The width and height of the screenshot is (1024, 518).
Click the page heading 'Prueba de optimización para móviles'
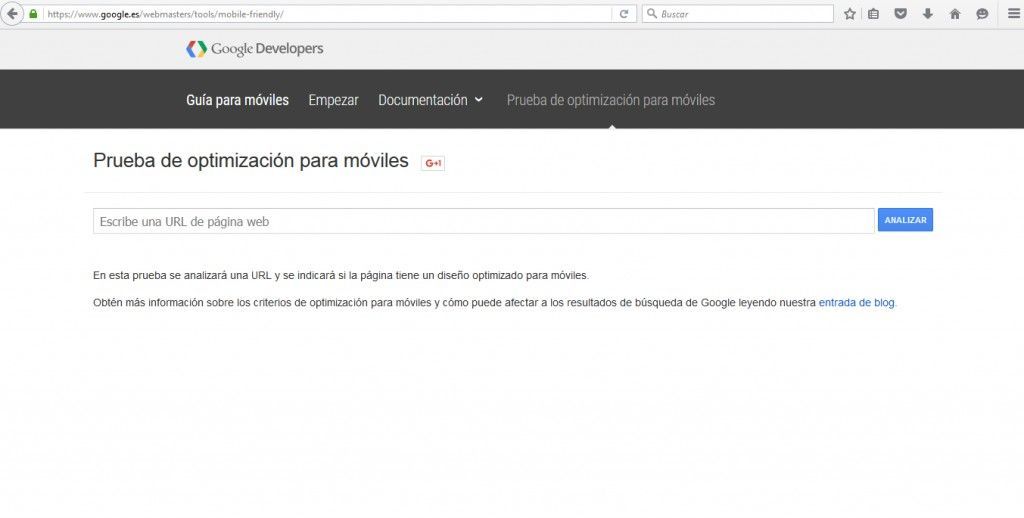pos(251,161)
